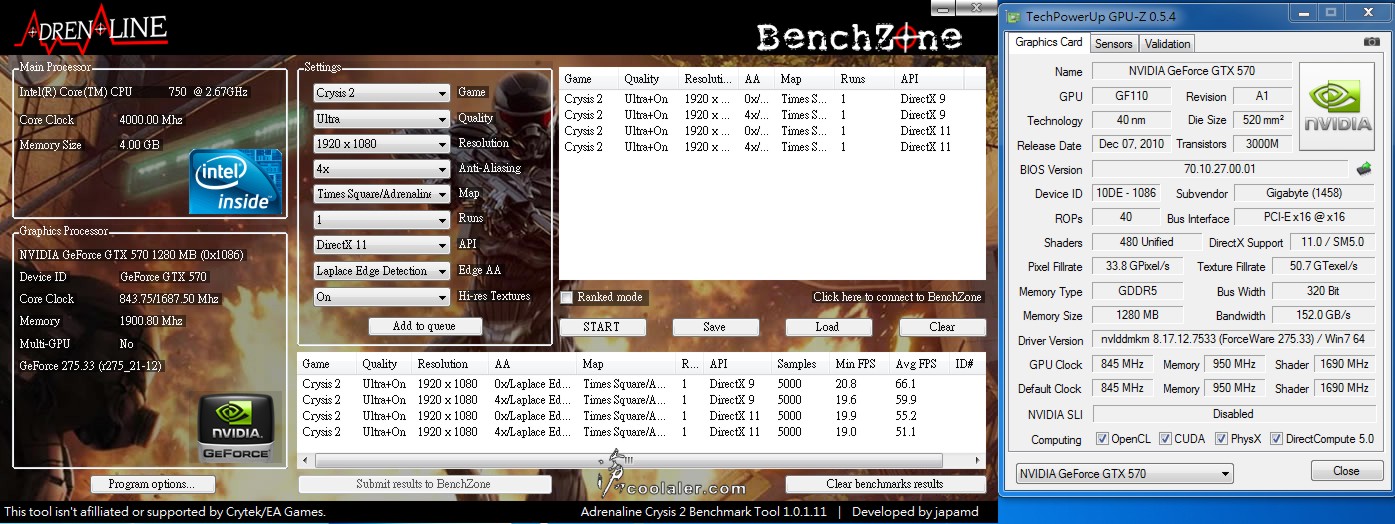
Task: Switch to the Validation tab
Action: pos(1167,44)
